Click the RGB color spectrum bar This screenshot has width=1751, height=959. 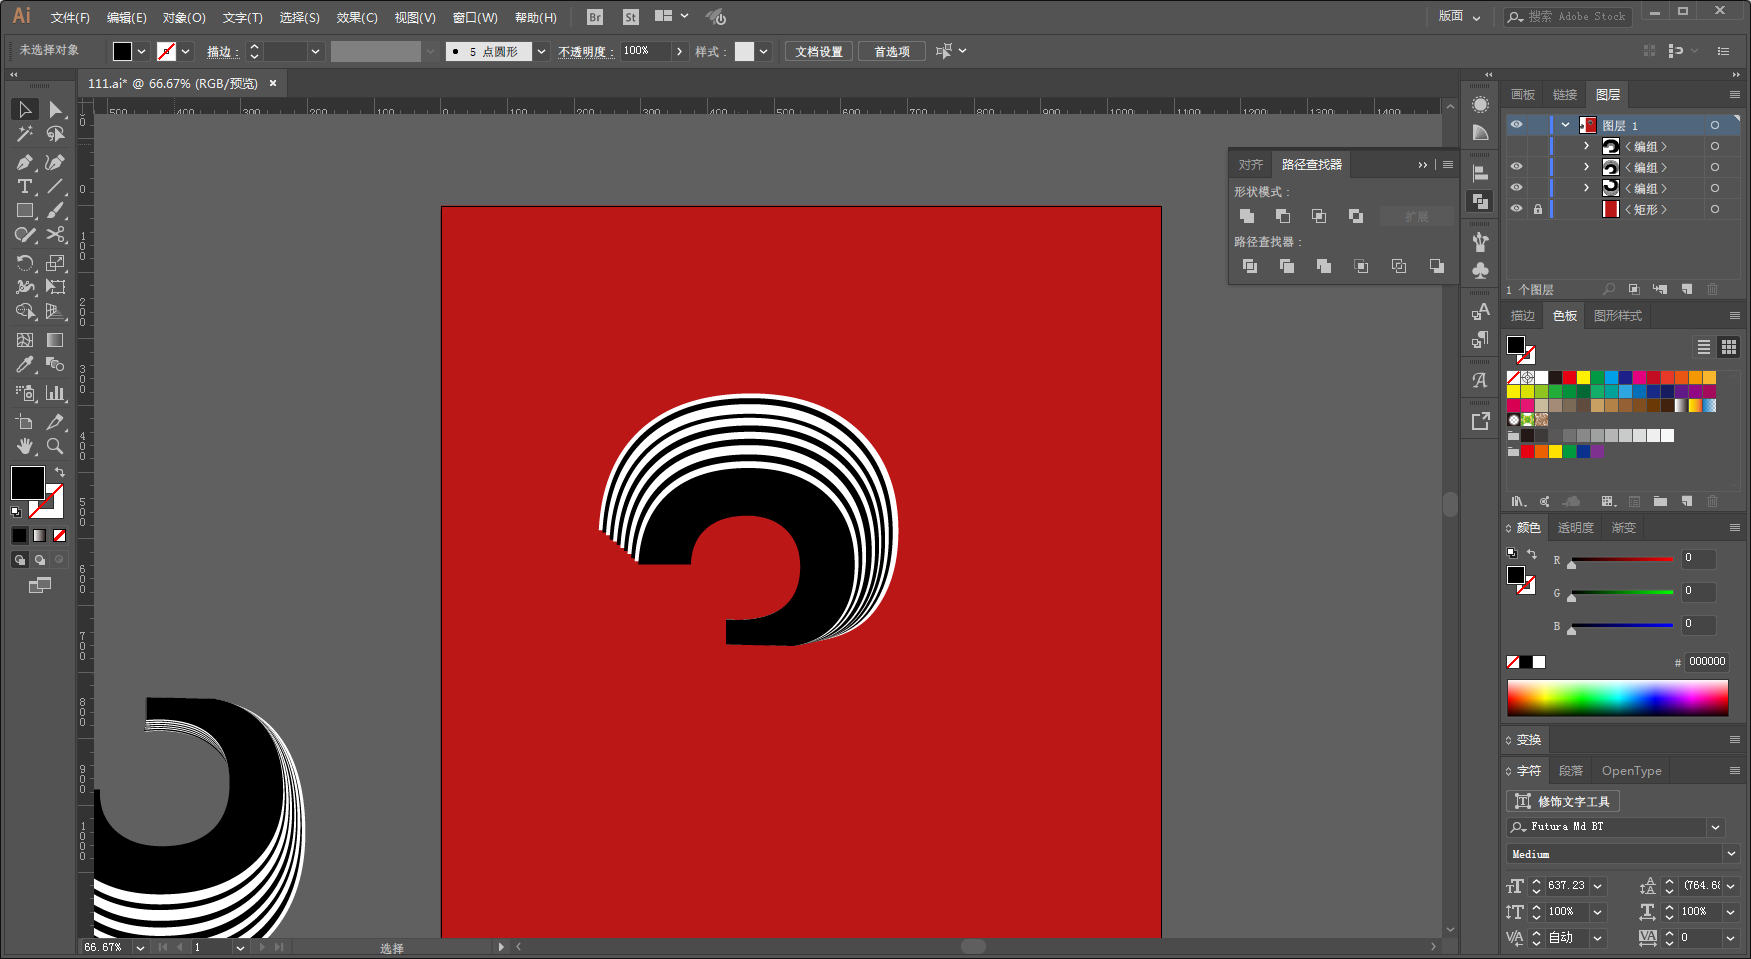[x=1617, y=698]
